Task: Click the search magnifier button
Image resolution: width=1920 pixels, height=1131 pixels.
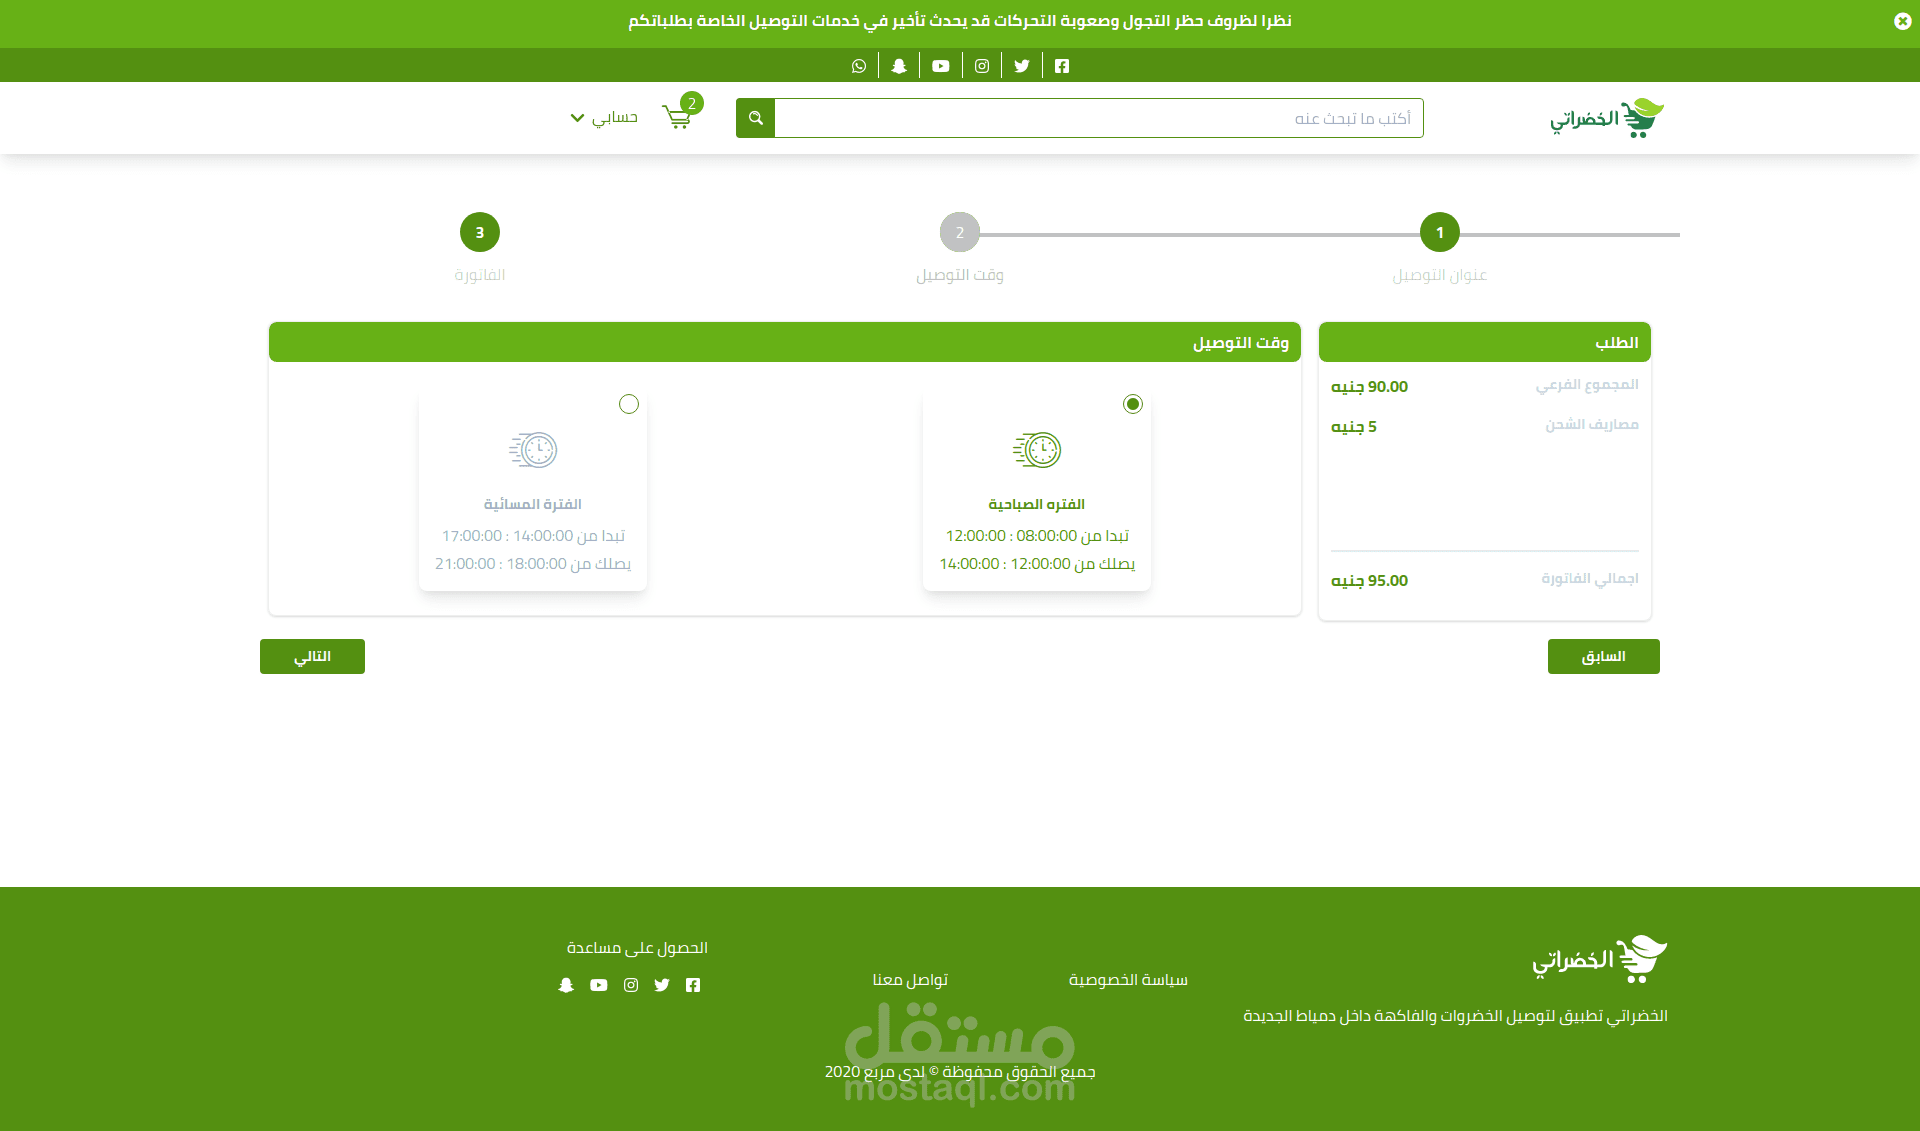Action: click(756, 118)
